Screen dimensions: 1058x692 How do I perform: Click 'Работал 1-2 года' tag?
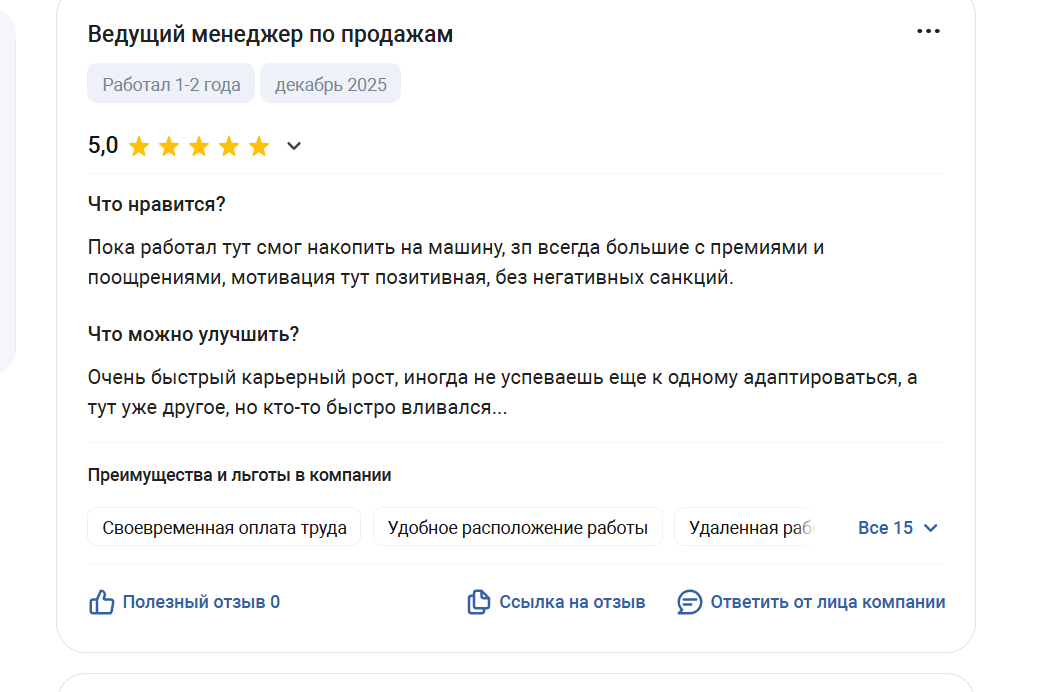pyautogui.click(x=171, y=84)
